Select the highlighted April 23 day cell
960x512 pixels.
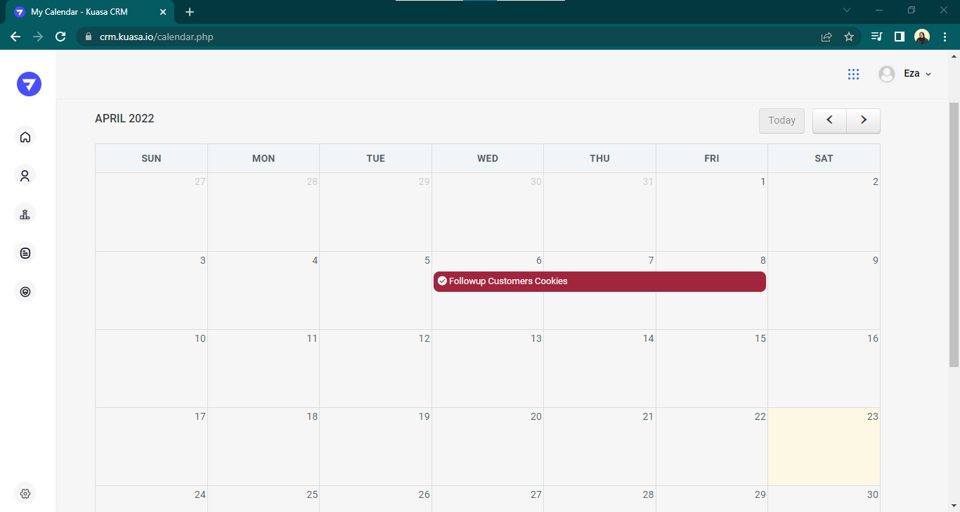point(823,450)
